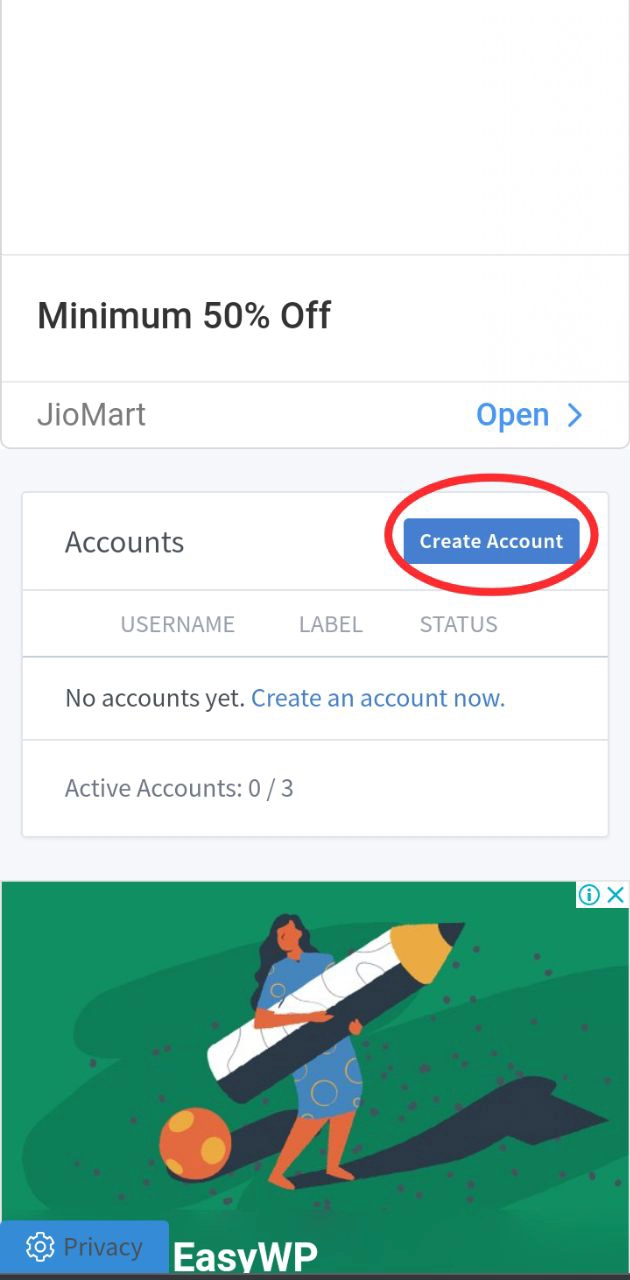The image size is (630, 1280).
Task: Tap the 'Minimum 50% Off' ad headline
Action: pyautogui.click(x=184, y=316)
